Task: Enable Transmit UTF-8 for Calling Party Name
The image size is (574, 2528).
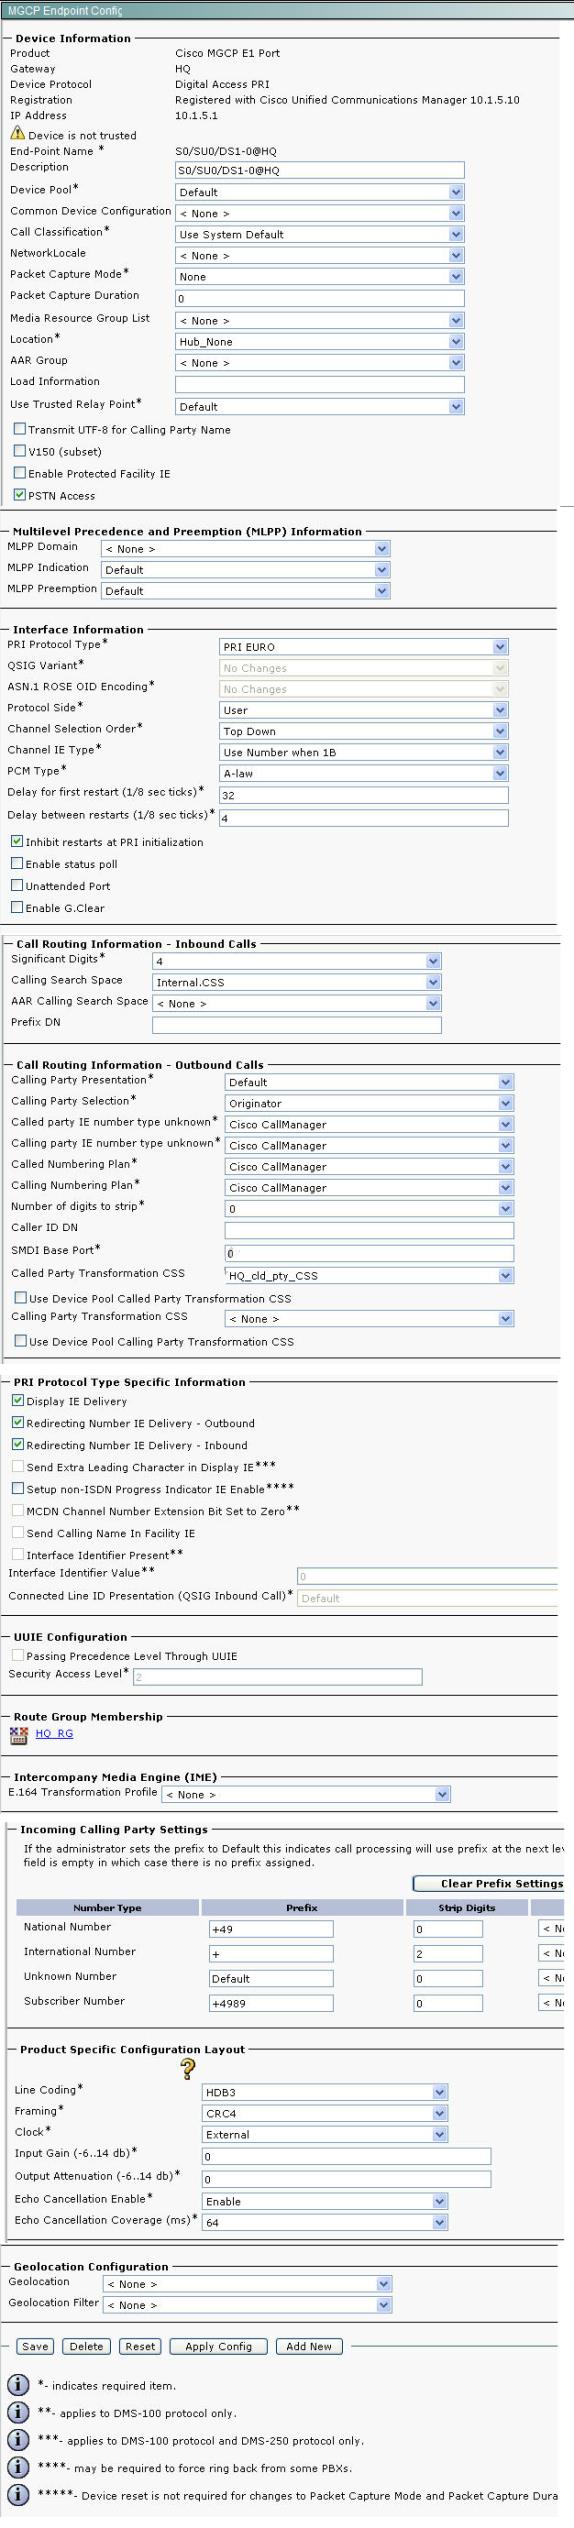Action: tap(20, 429)
